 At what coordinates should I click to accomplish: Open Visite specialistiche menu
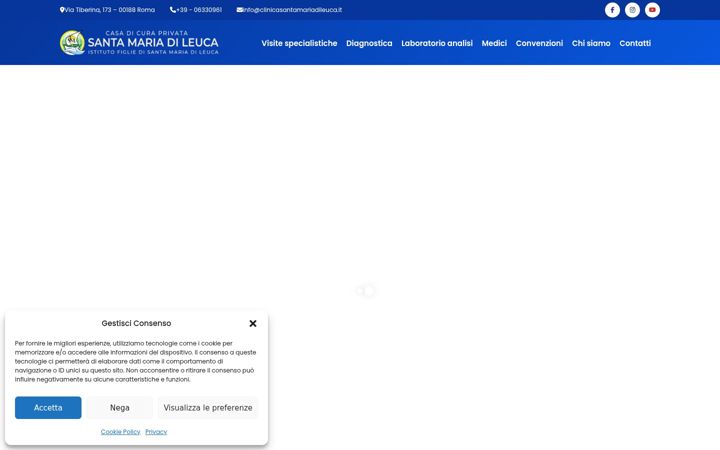click(x=299, y=43)
